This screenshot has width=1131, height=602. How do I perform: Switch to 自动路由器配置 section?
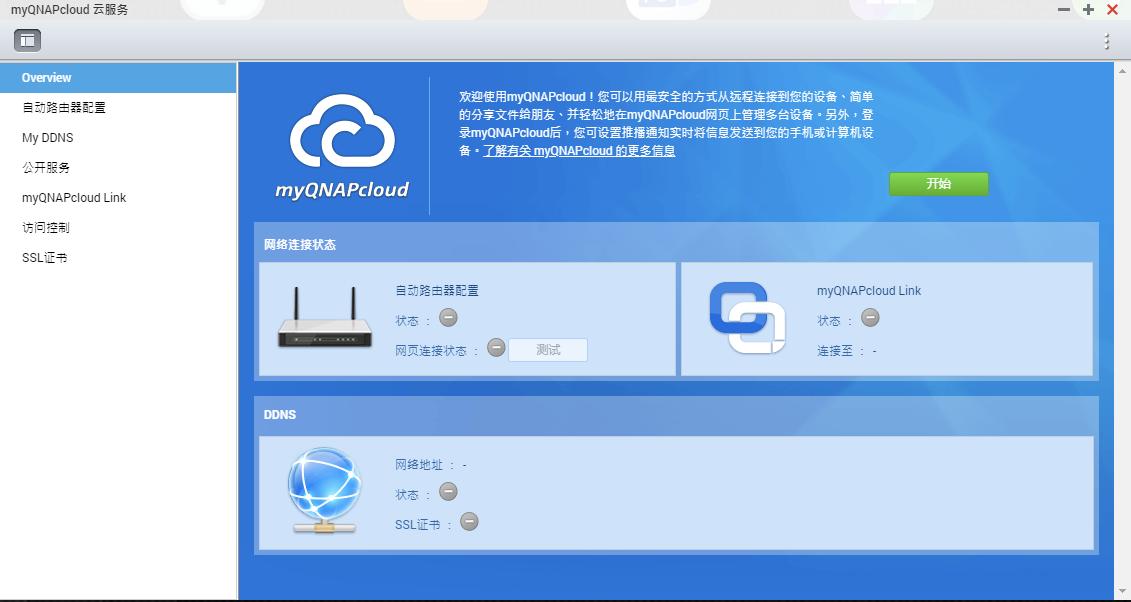click(x=61, y=107)
